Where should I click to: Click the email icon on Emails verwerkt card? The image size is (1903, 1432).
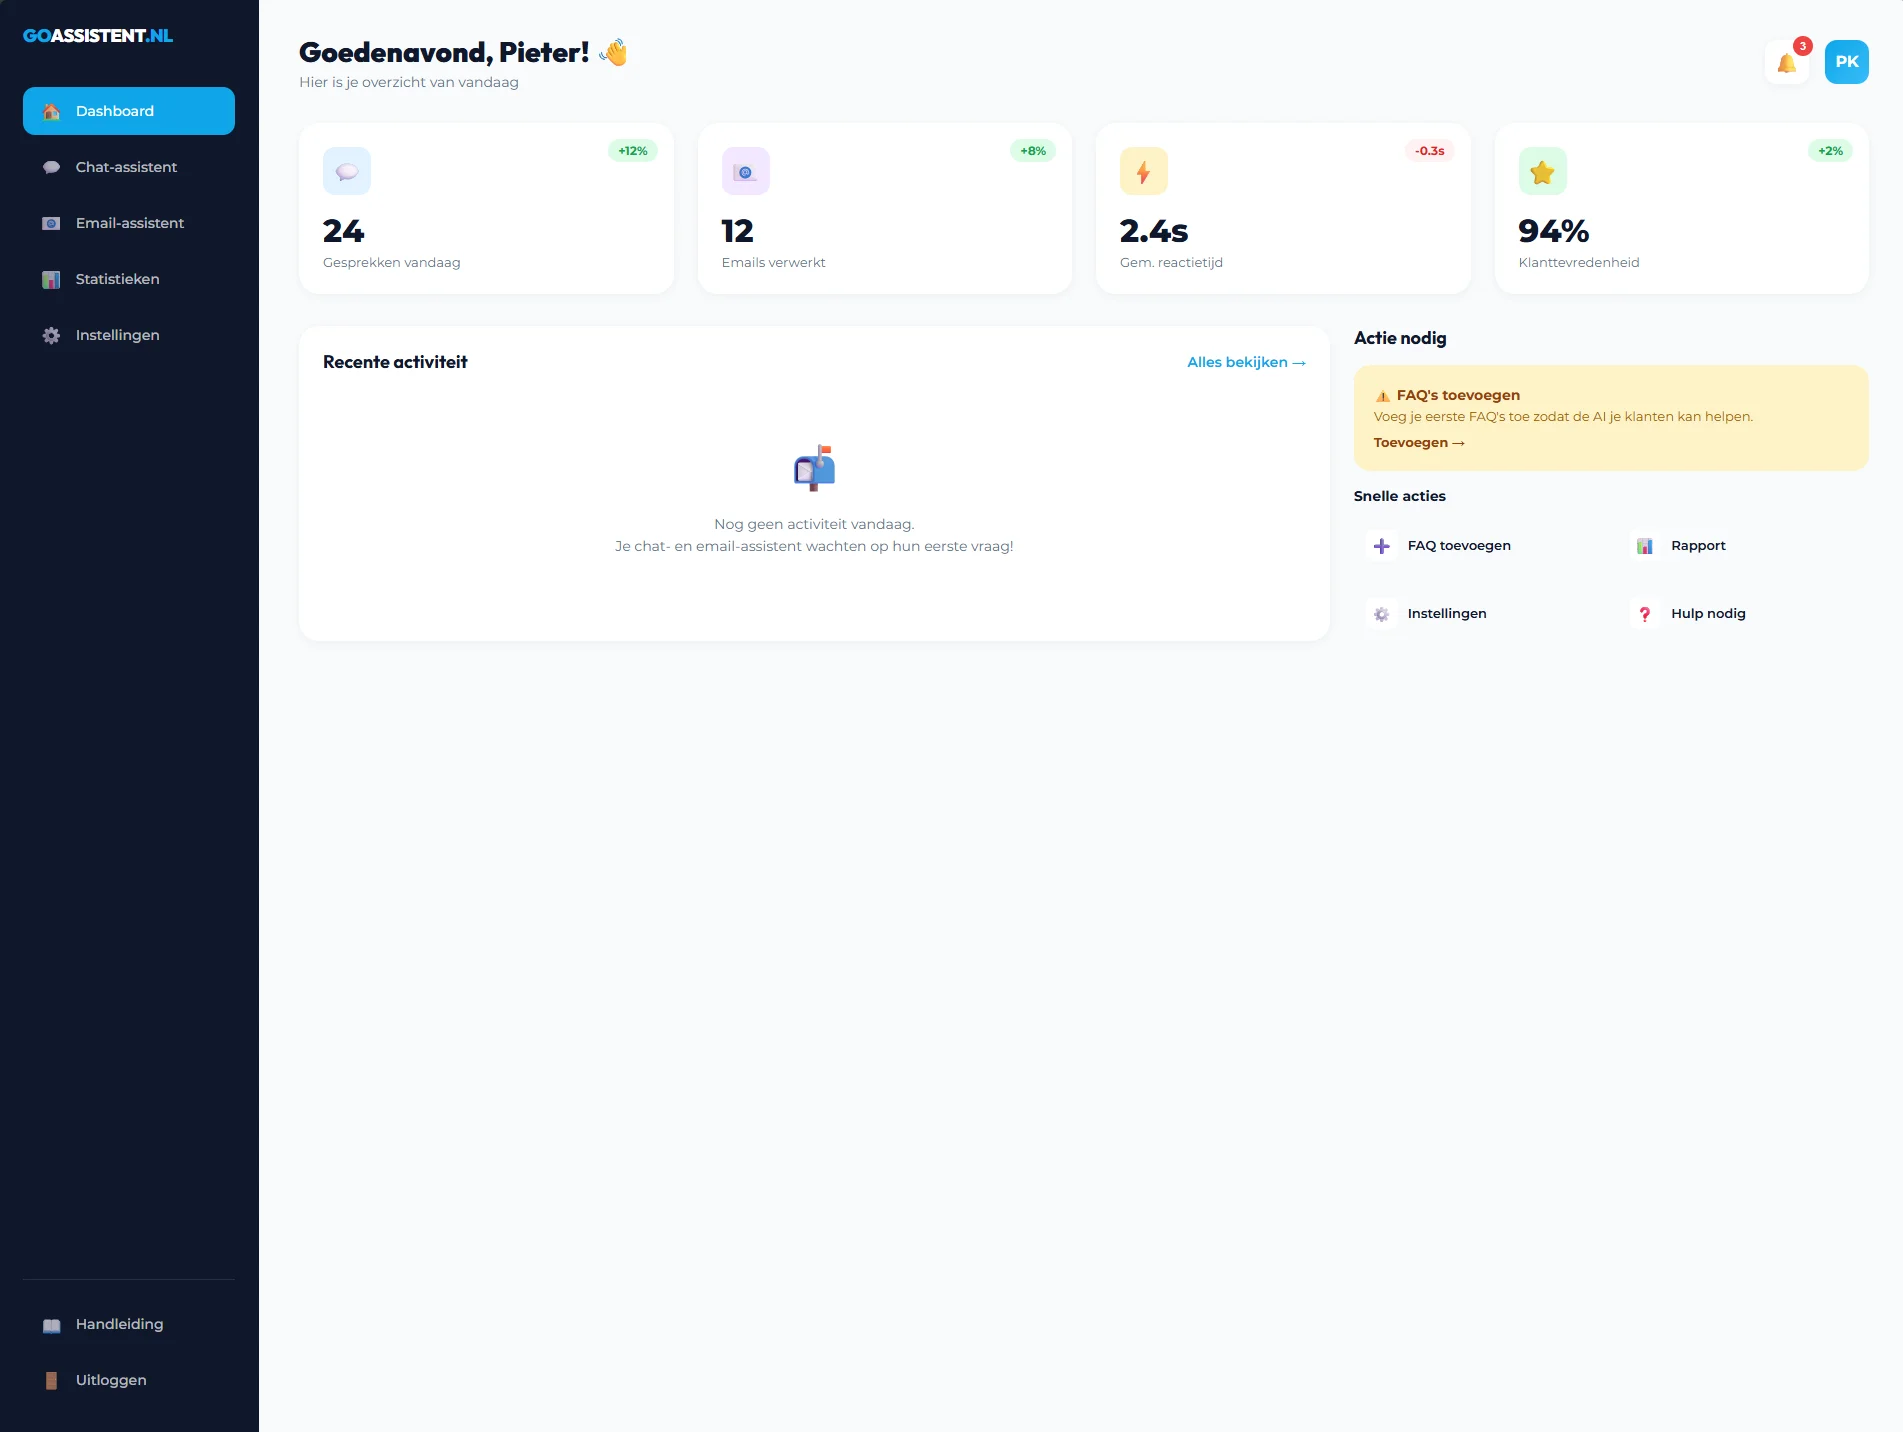[x=744, y=170]
